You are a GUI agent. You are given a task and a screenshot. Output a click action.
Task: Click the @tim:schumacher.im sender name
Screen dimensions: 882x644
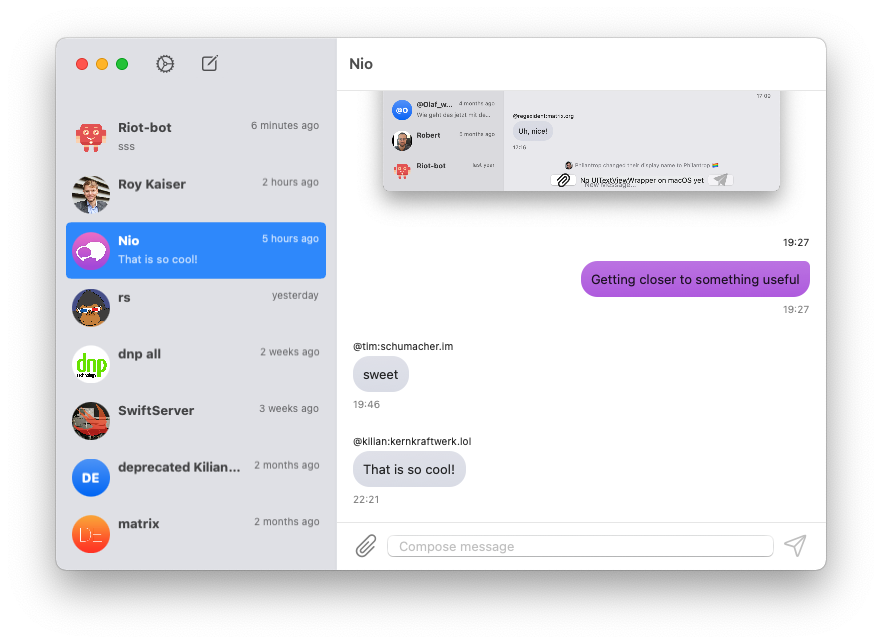coord(403,347)
